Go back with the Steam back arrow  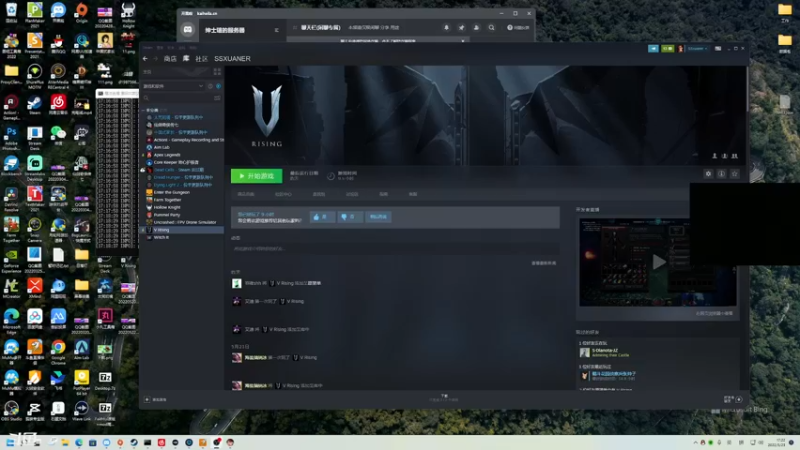coord(145,59)
